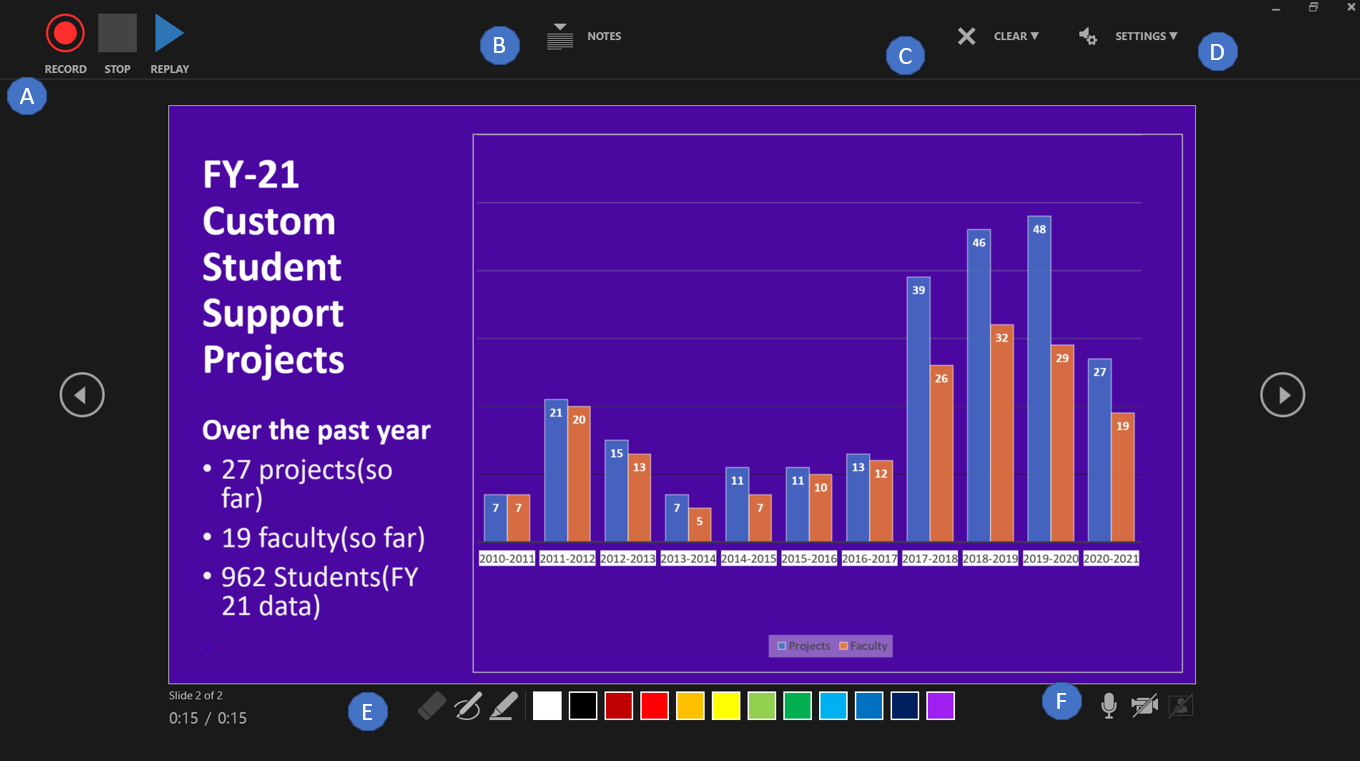Click the 'Over the past year' heading
Viewport: 1360px width, 761px height.
tap(316, 431)
